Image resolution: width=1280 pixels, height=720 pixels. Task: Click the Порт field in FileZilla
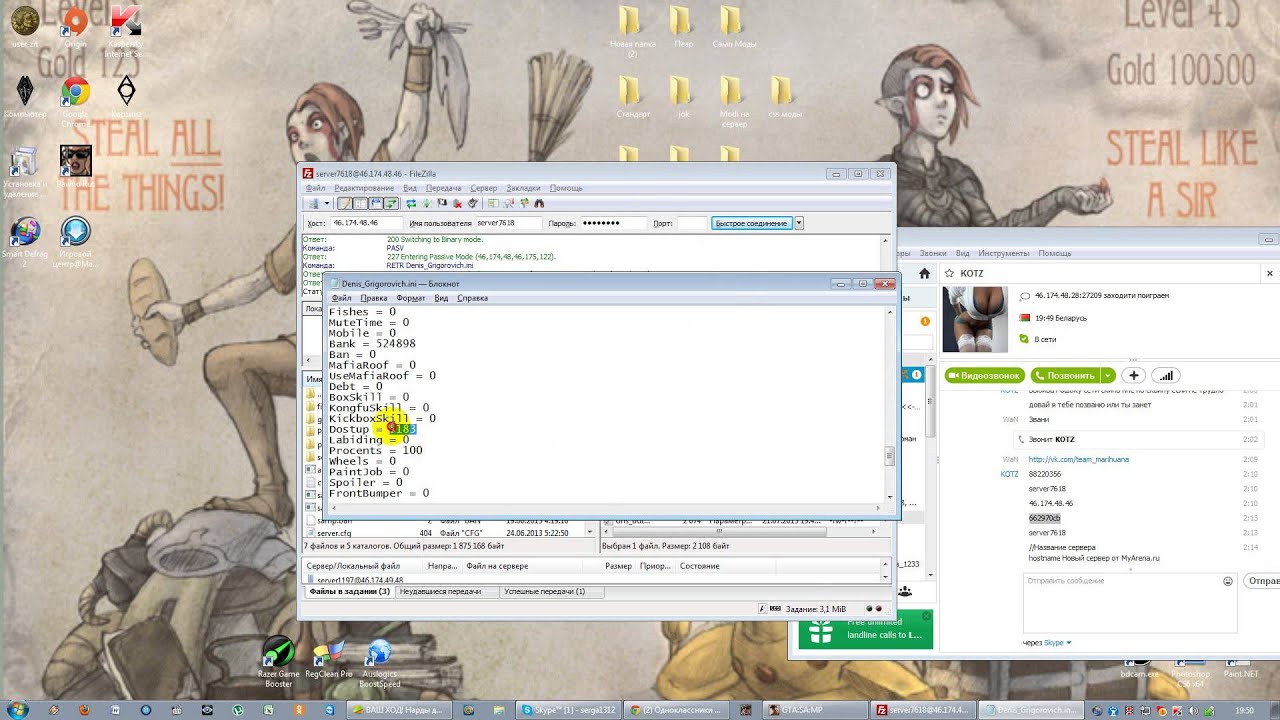pos(692,223)
